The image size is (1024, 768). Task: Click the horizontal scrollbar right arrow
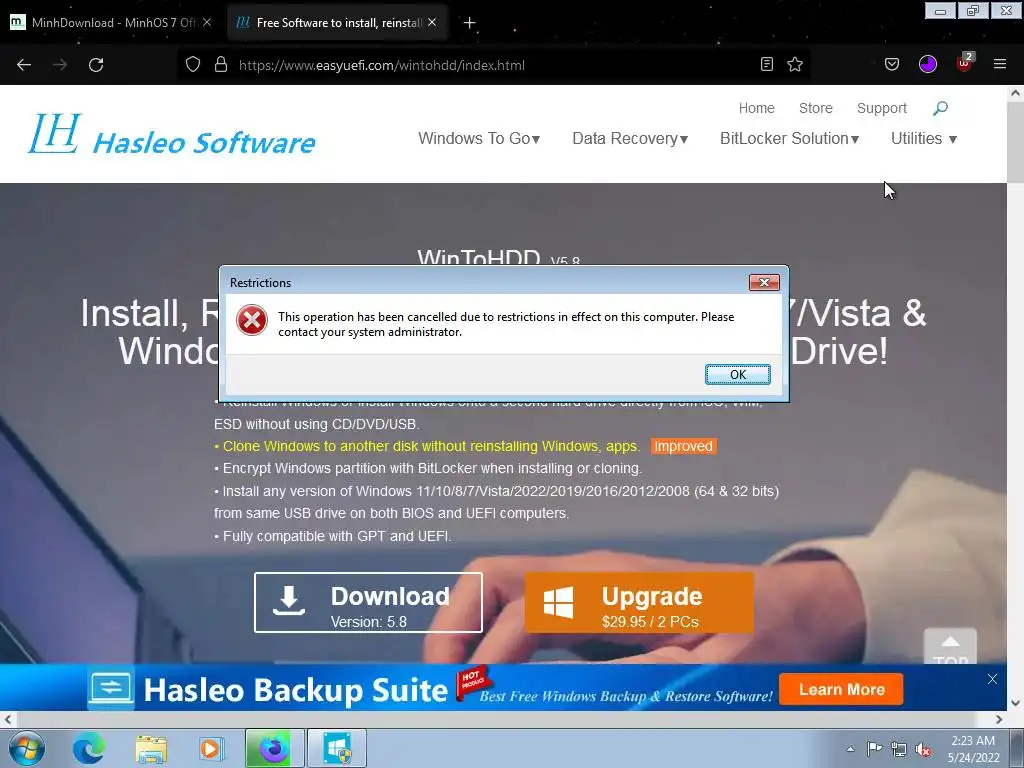[x=999, y=719]
